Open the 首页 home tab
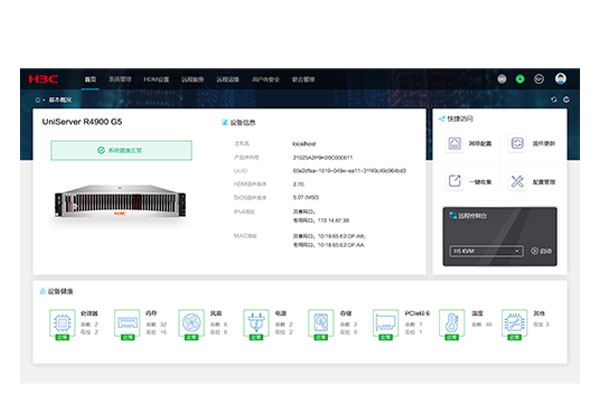This screenshot has height=400, width=600. (x=90, y=80)
